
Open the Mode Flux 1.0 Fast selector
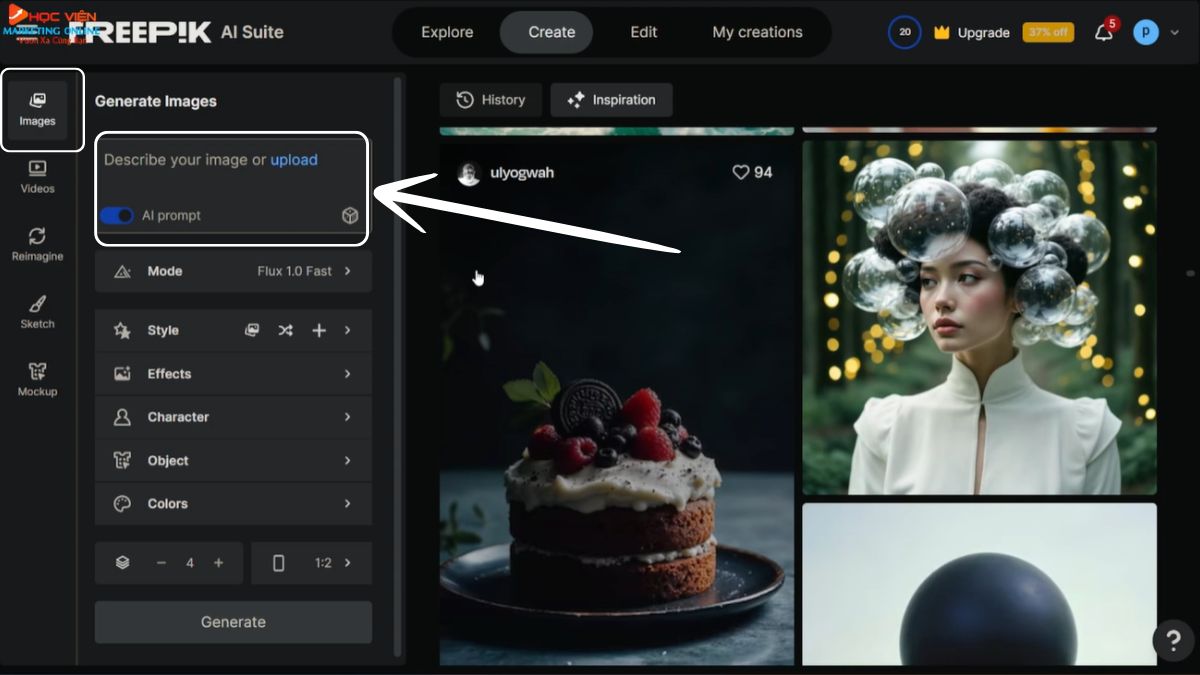click(233, 271)
